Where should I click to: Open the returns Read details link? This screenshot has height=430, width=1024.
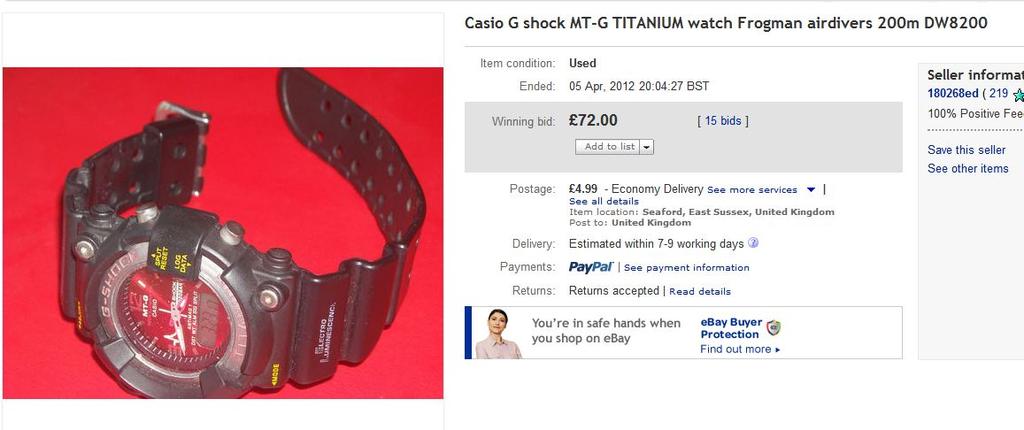699,291
